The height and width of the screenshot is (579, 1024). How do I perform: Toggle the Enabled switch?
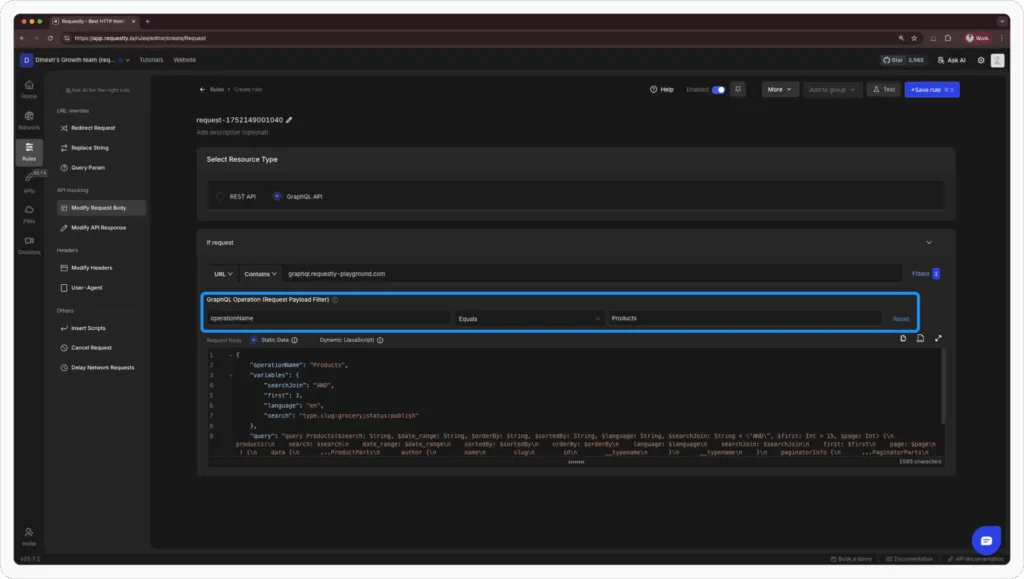(718, 89)
